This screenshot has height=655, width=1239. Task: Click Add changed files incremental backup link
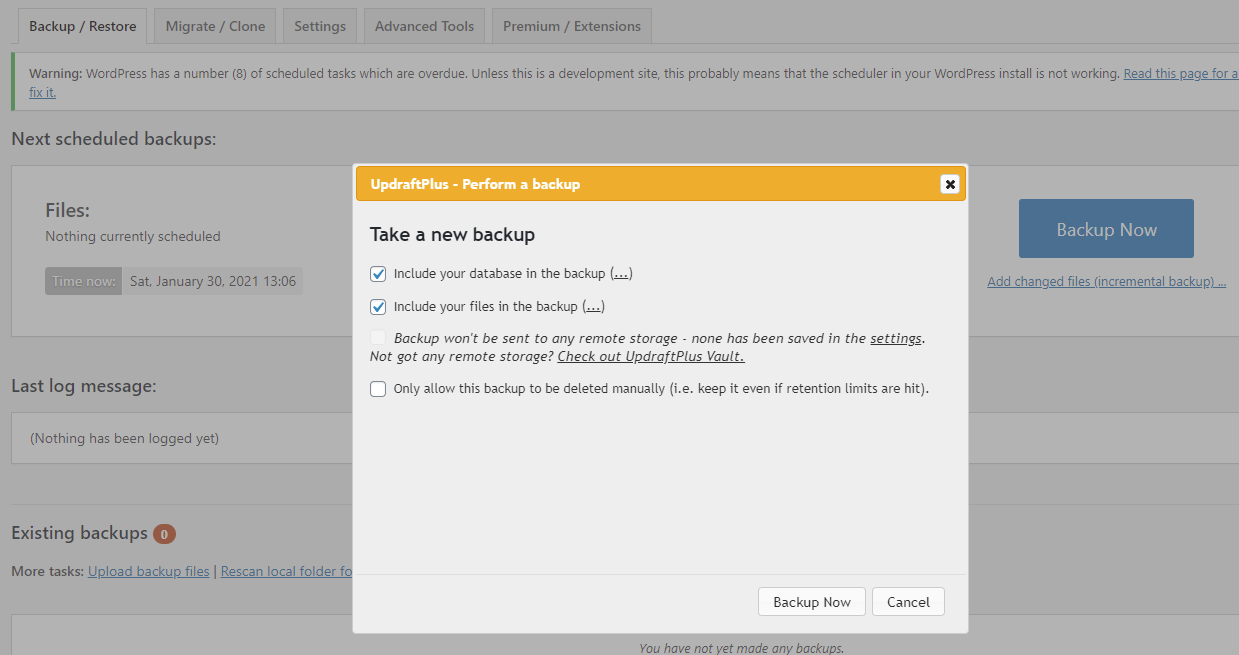pos(1107,282)
